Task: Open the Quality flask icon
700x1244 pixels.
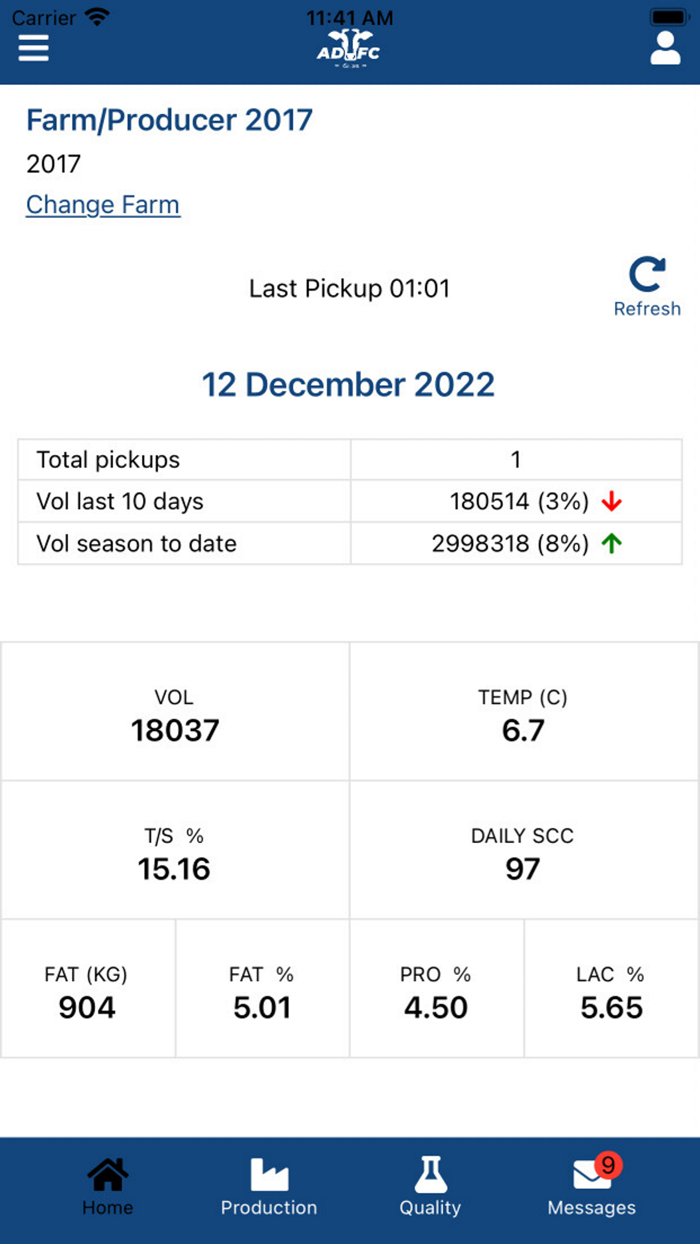Action: pos(430,1175)
